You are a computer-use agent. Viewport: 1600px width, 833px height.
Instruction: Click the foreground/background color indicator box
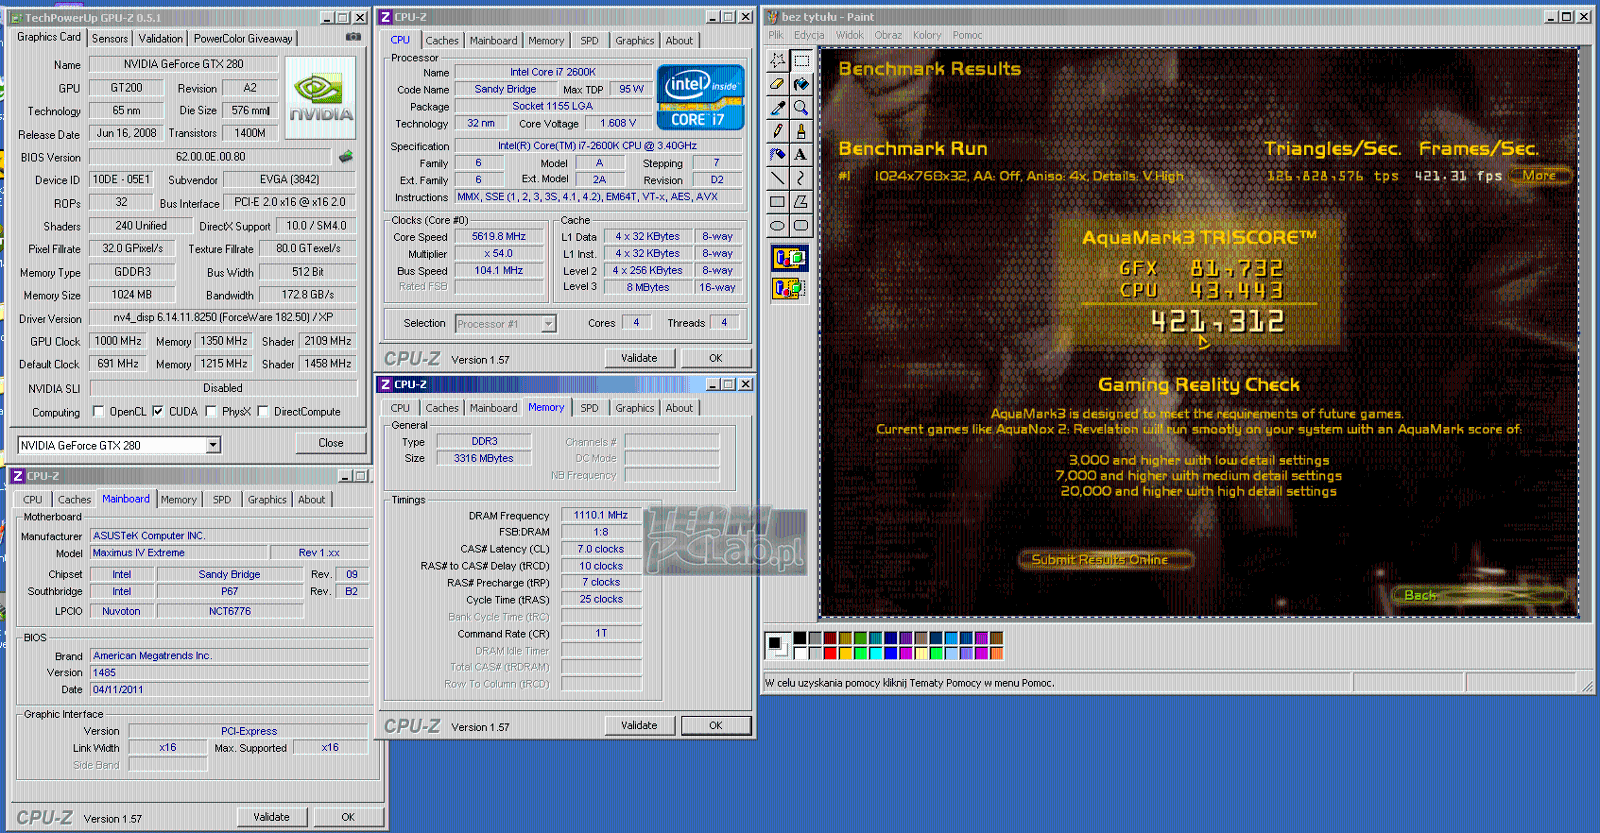point(777,646)
